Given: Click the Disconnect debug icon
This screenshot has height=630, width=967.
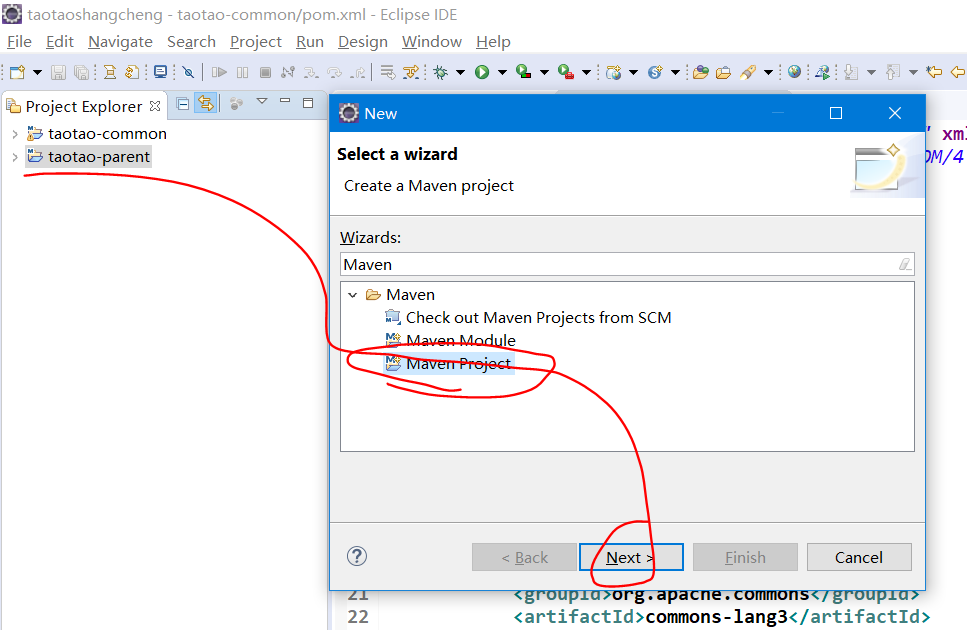Looking at the screenshot, I should (288, 72).
